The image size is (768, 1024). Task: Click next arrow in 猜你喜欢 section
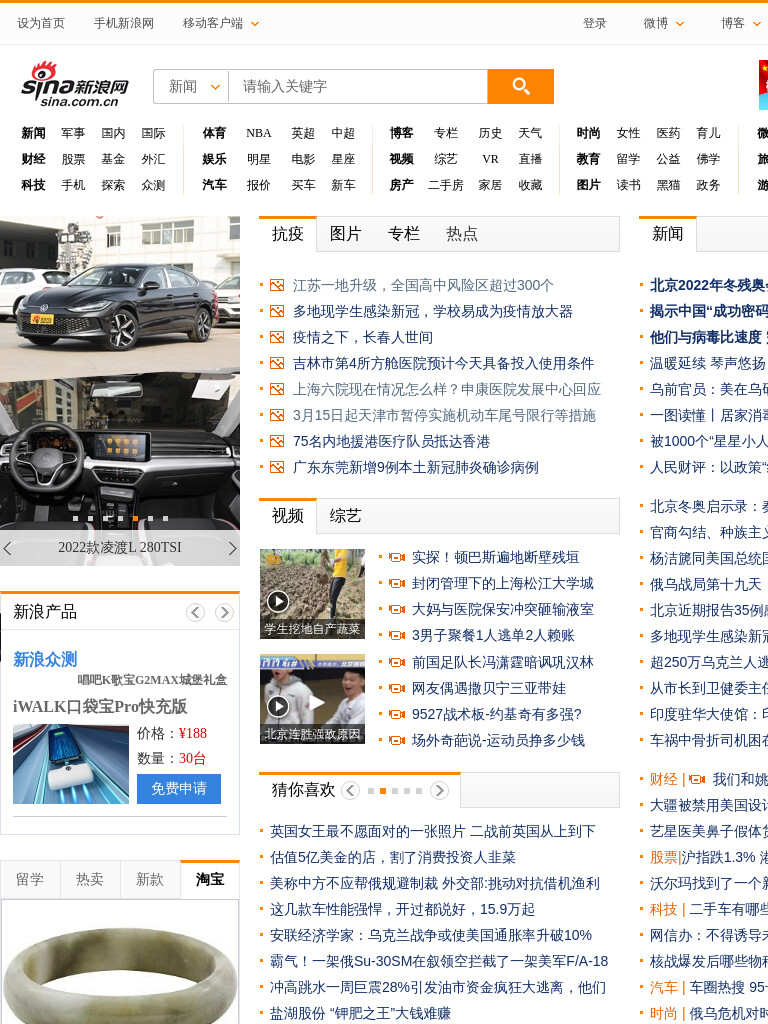coord(440,791)
